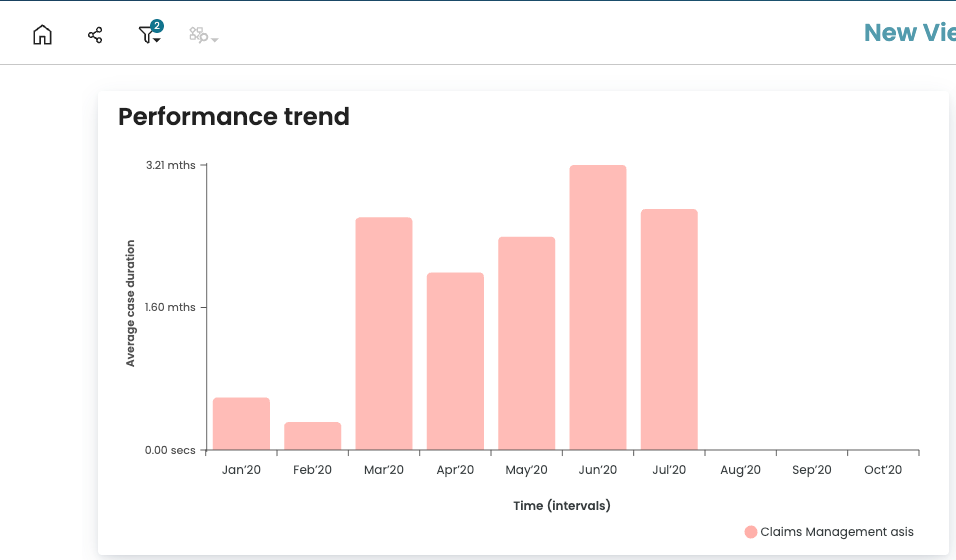Click the Jul'20 bar

tap(669, 329)
